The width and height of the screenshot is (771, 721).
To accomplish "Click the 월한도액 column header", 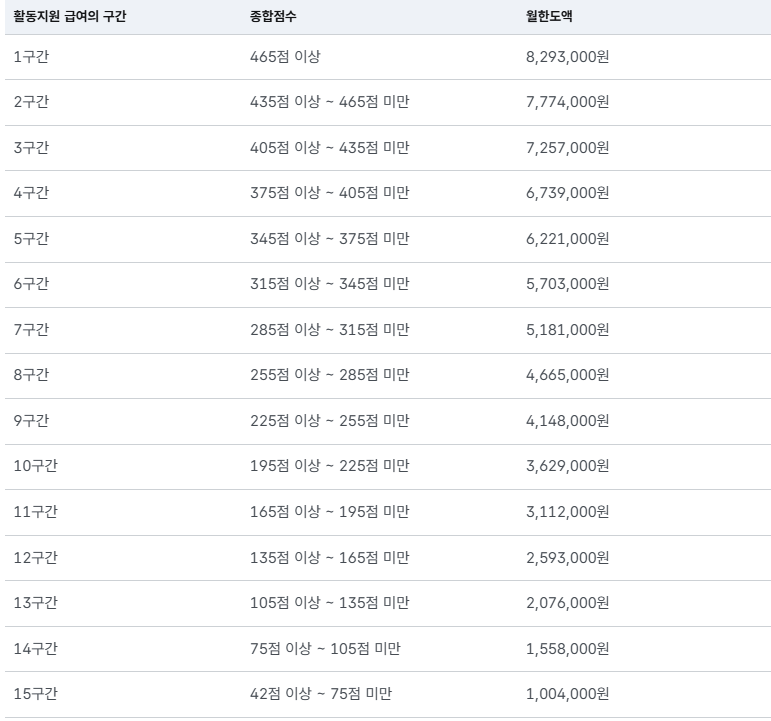I will click(x=549, y=17).
